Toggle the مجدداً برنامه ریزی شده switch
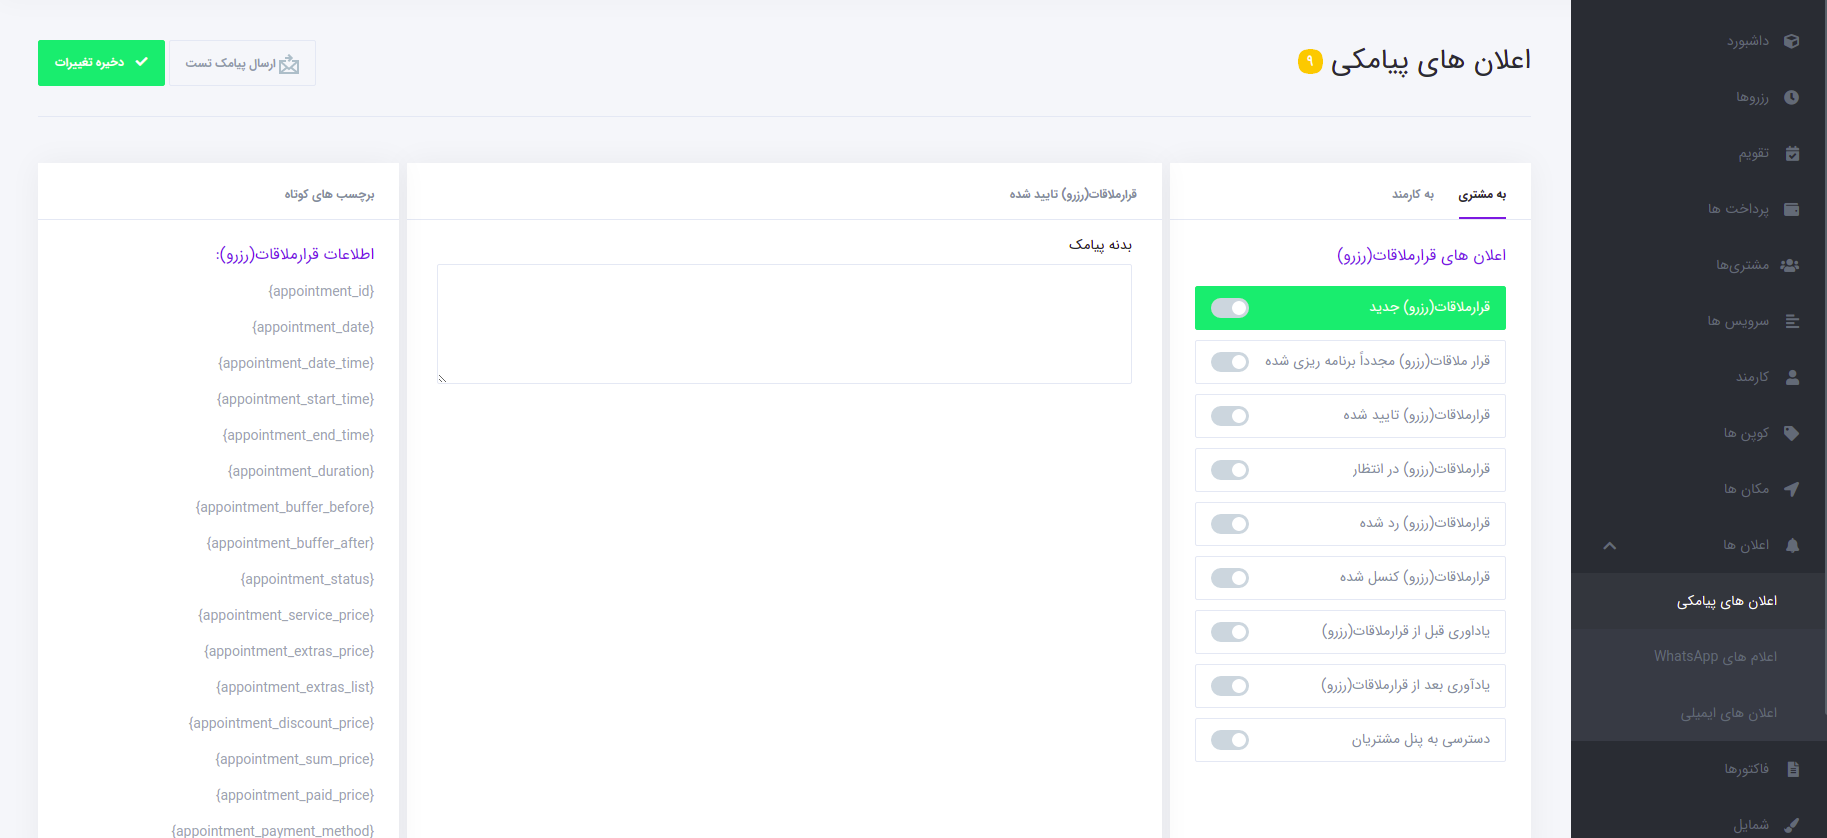 pos(1230,362)
